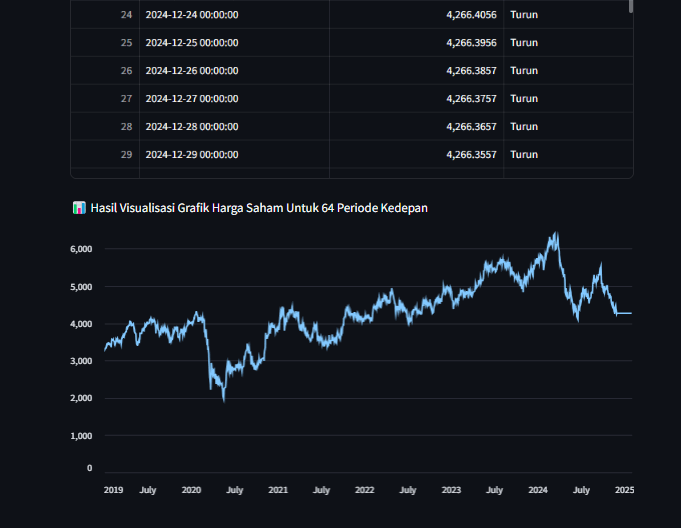Click the table's vertical scrollbar thumb
Image resolution: width=681 pixels, height=528 pixels.
click(x=631, y=6)
